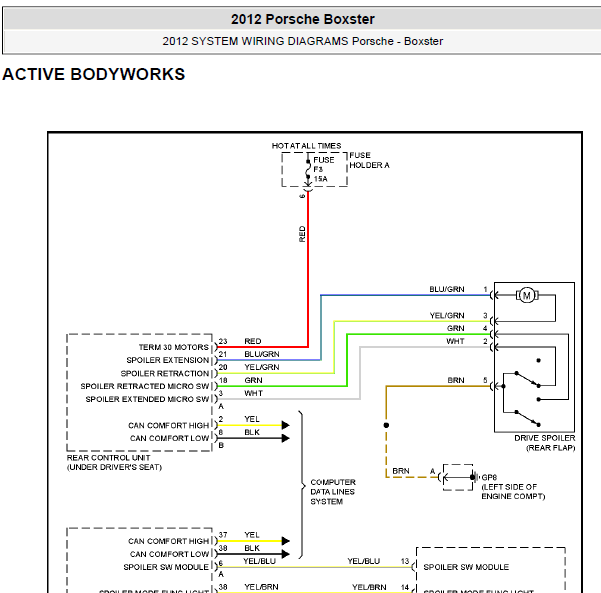Click the "COMPUTER DATA LINES SYSTEM" label
The width and height of the screenshot is (601, 593).
click(333, 492)
